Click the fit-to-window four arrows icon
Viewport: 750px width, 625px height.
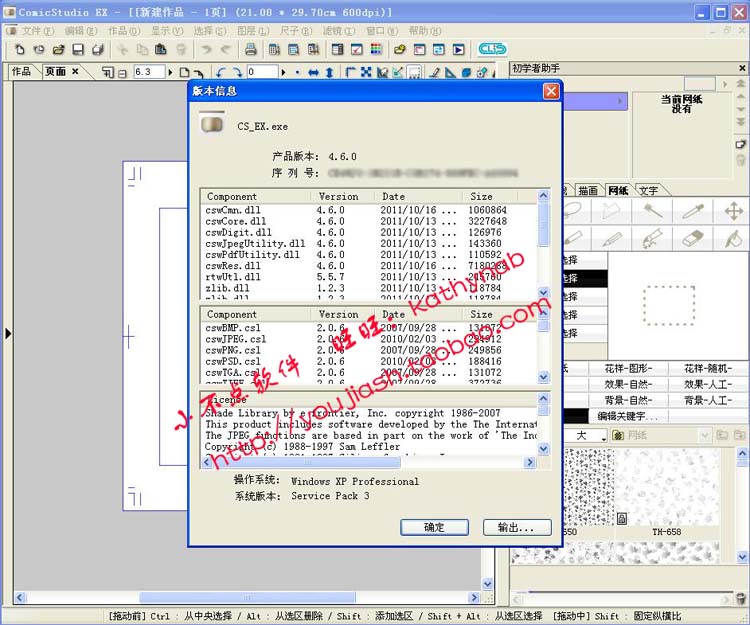pyautogui.click(x=366, y=72)
